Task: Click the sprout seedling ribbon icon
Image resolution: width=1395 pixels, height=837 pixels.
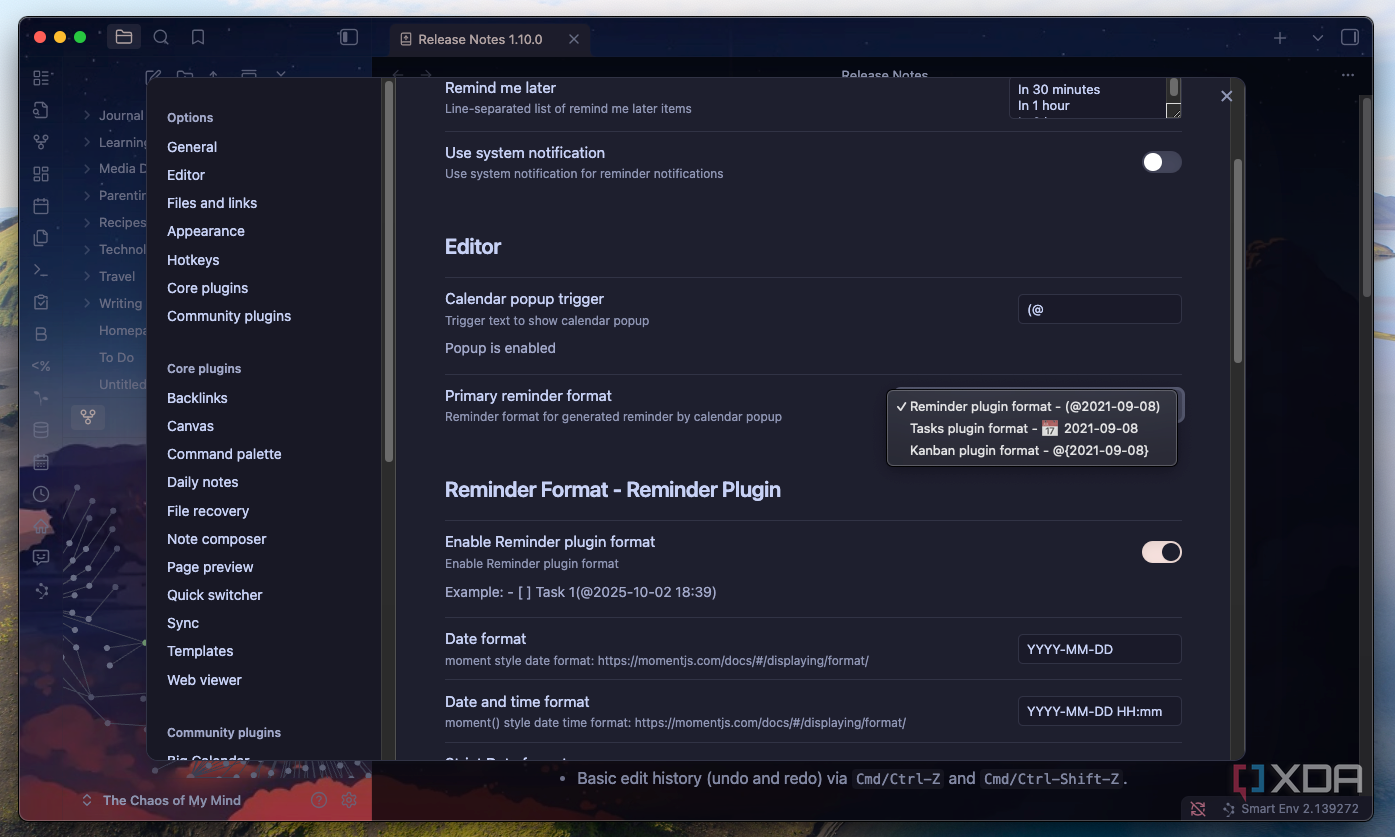Action: coord(41,398)
